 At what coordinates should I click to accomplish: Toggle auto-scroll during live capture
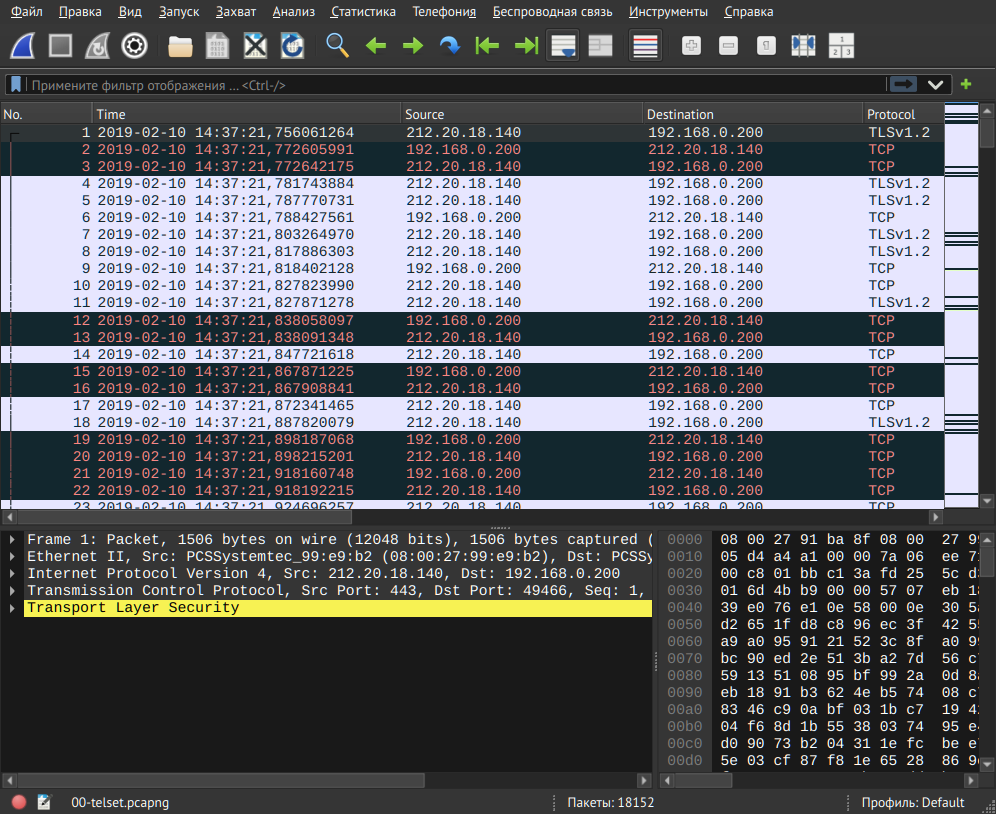click(563, 46)
